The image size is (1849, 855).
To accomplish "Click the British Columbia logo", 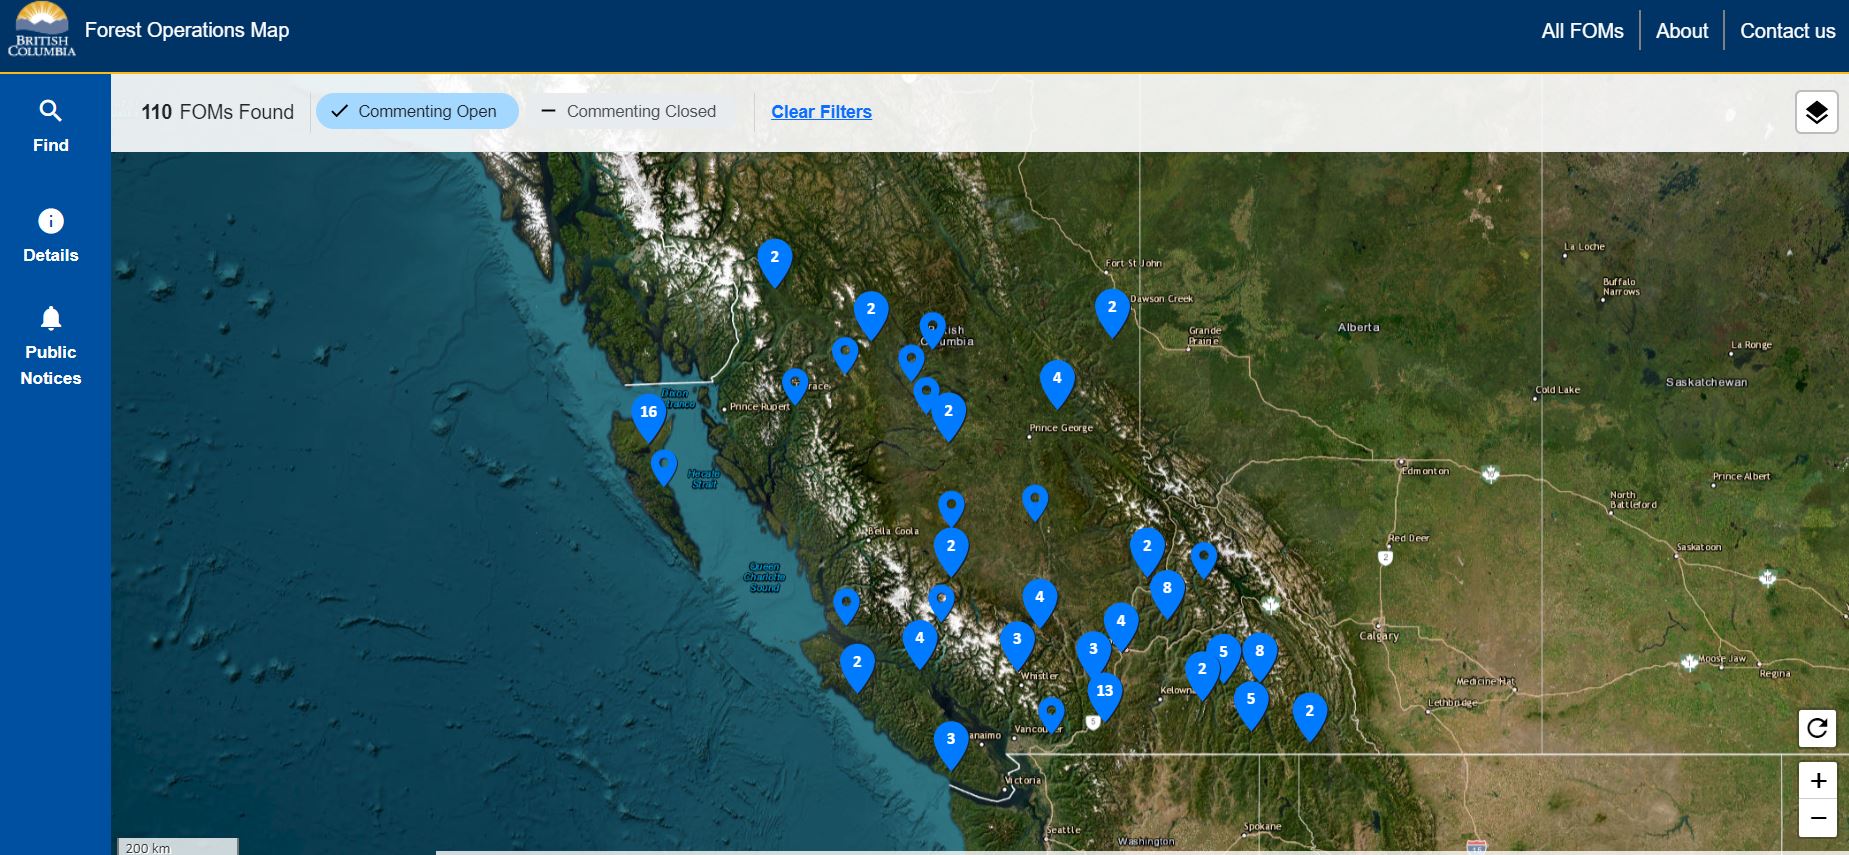I will click(41, 30).
